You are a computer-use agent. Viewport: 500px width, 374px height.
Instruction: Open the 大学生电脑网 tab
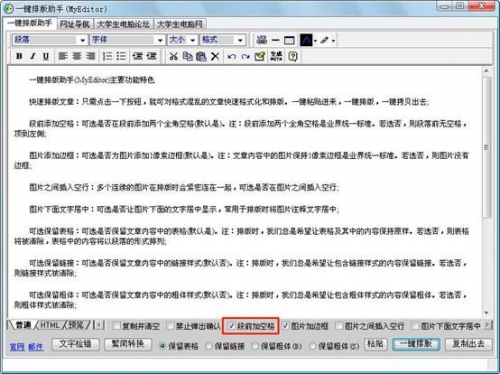tap(180, 24)
